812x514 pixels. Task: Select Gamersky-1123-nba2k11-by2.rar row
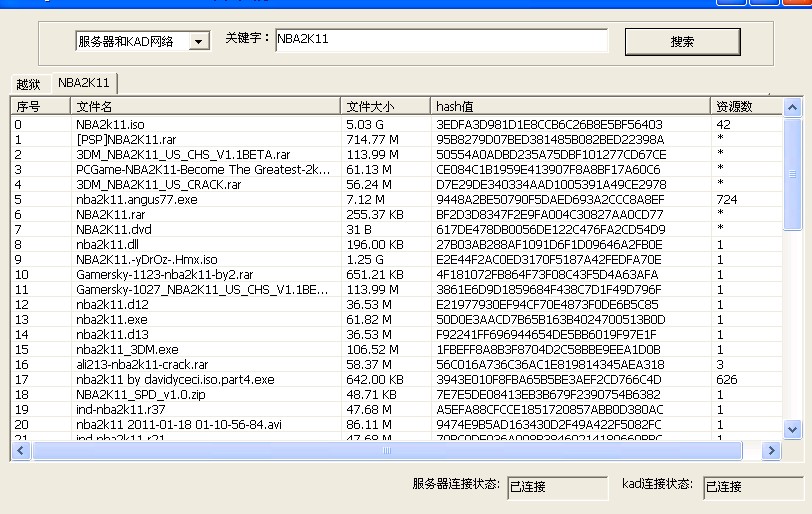(397, 274)
